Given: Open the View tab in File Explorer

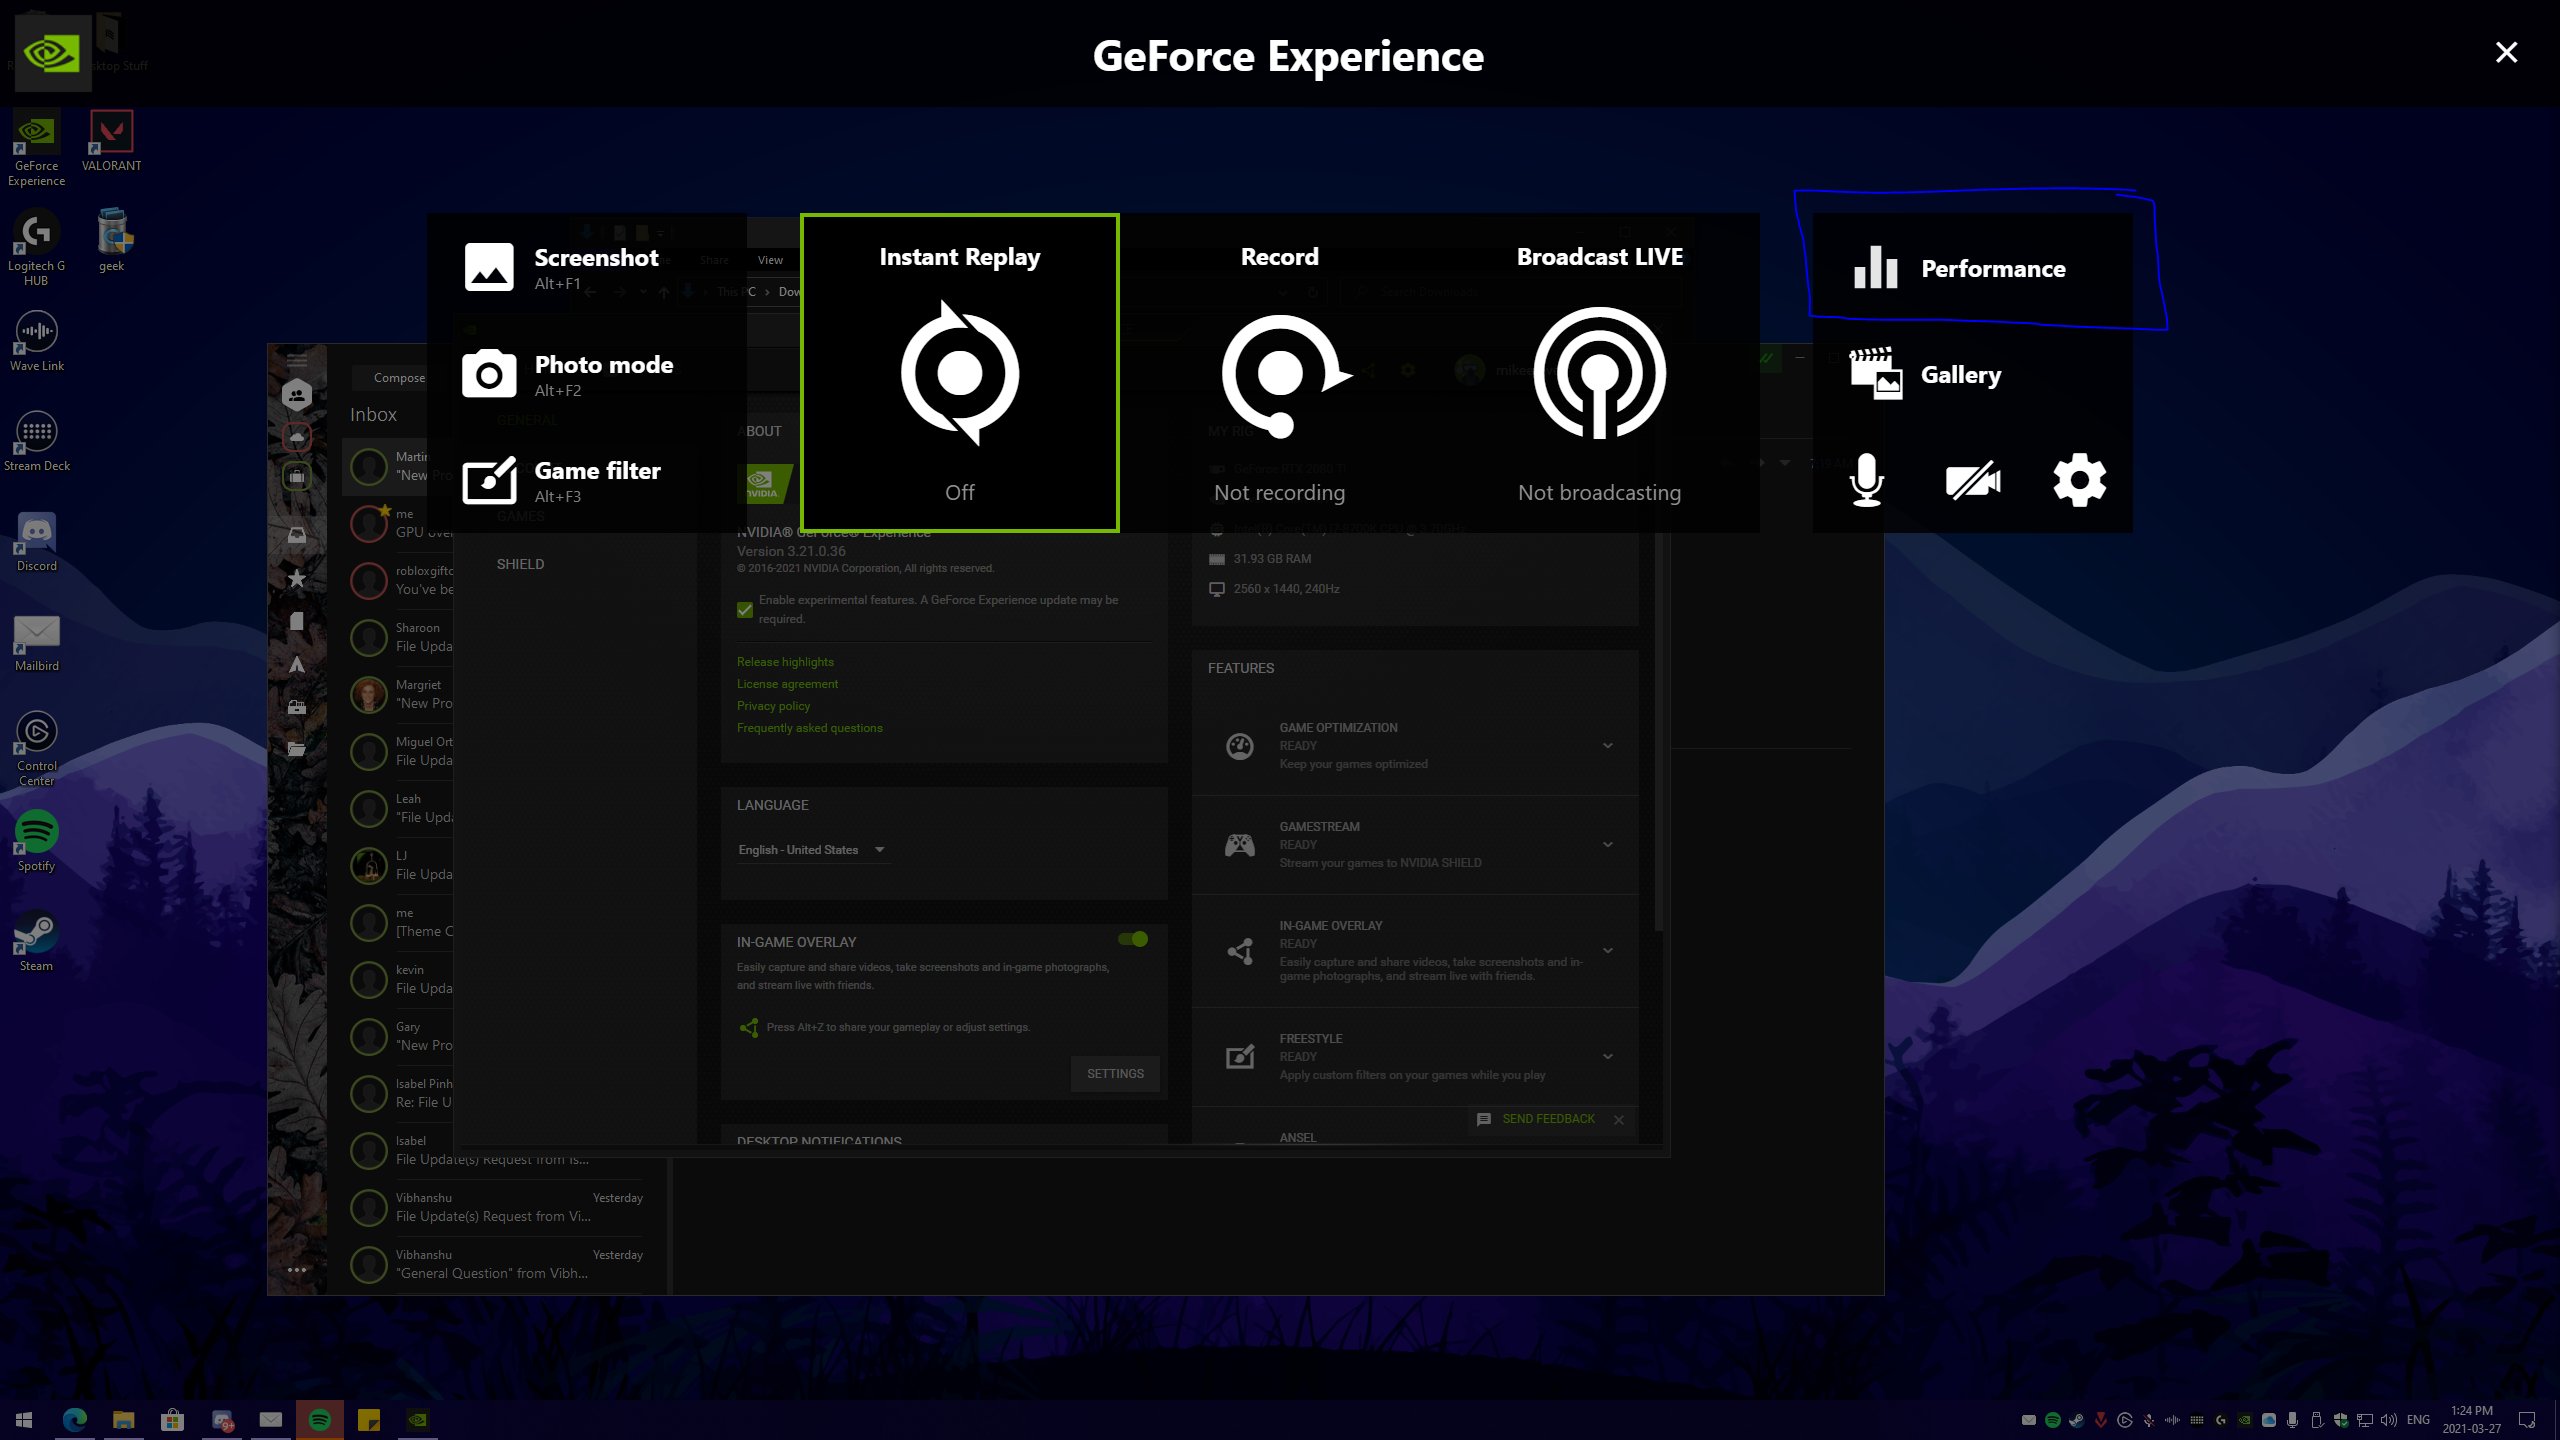Looking at the screenshot, I should pos(770,260).
